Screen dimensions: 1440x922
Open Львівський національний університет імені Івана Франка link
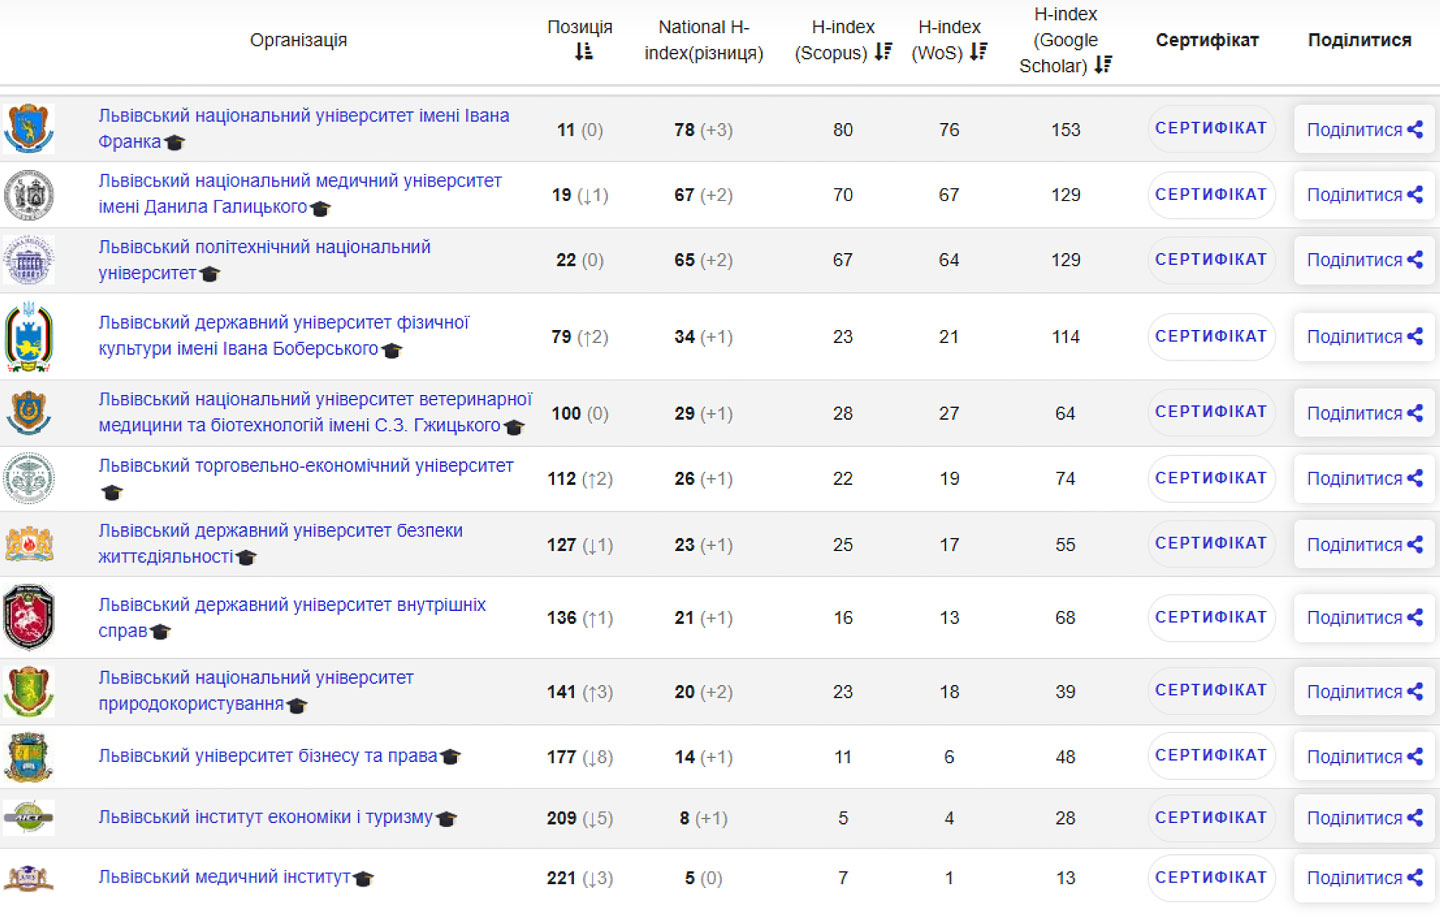click(304, 129)
